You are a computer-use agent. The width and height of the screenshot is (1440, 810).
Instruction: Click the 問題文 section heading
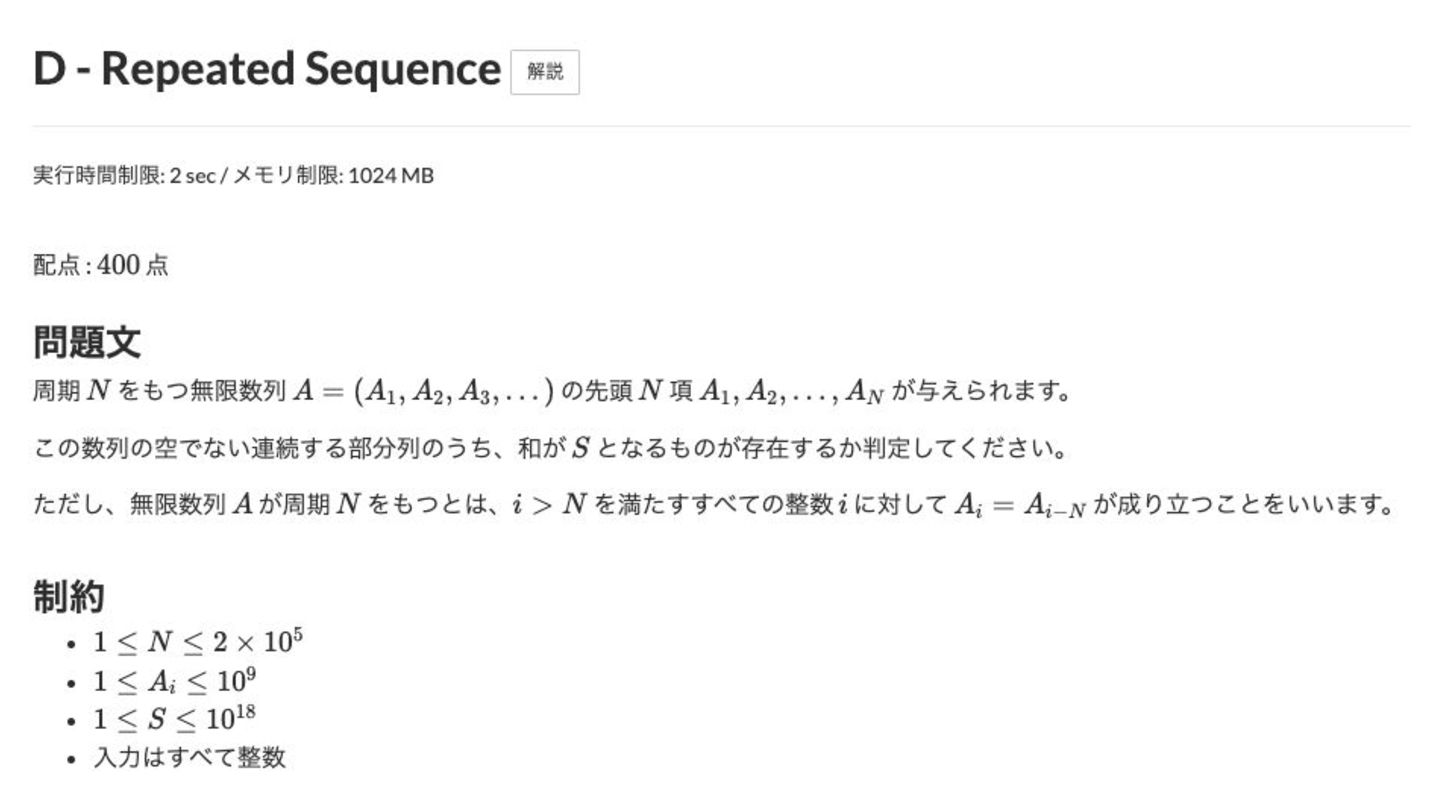point(87,342)
